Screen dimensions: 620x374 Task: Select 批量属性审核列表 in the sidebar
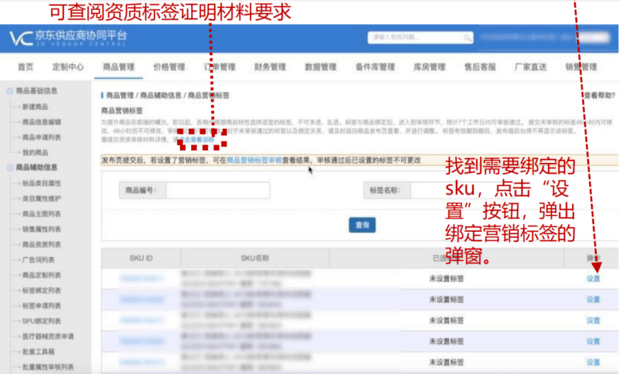pos(48,367)
